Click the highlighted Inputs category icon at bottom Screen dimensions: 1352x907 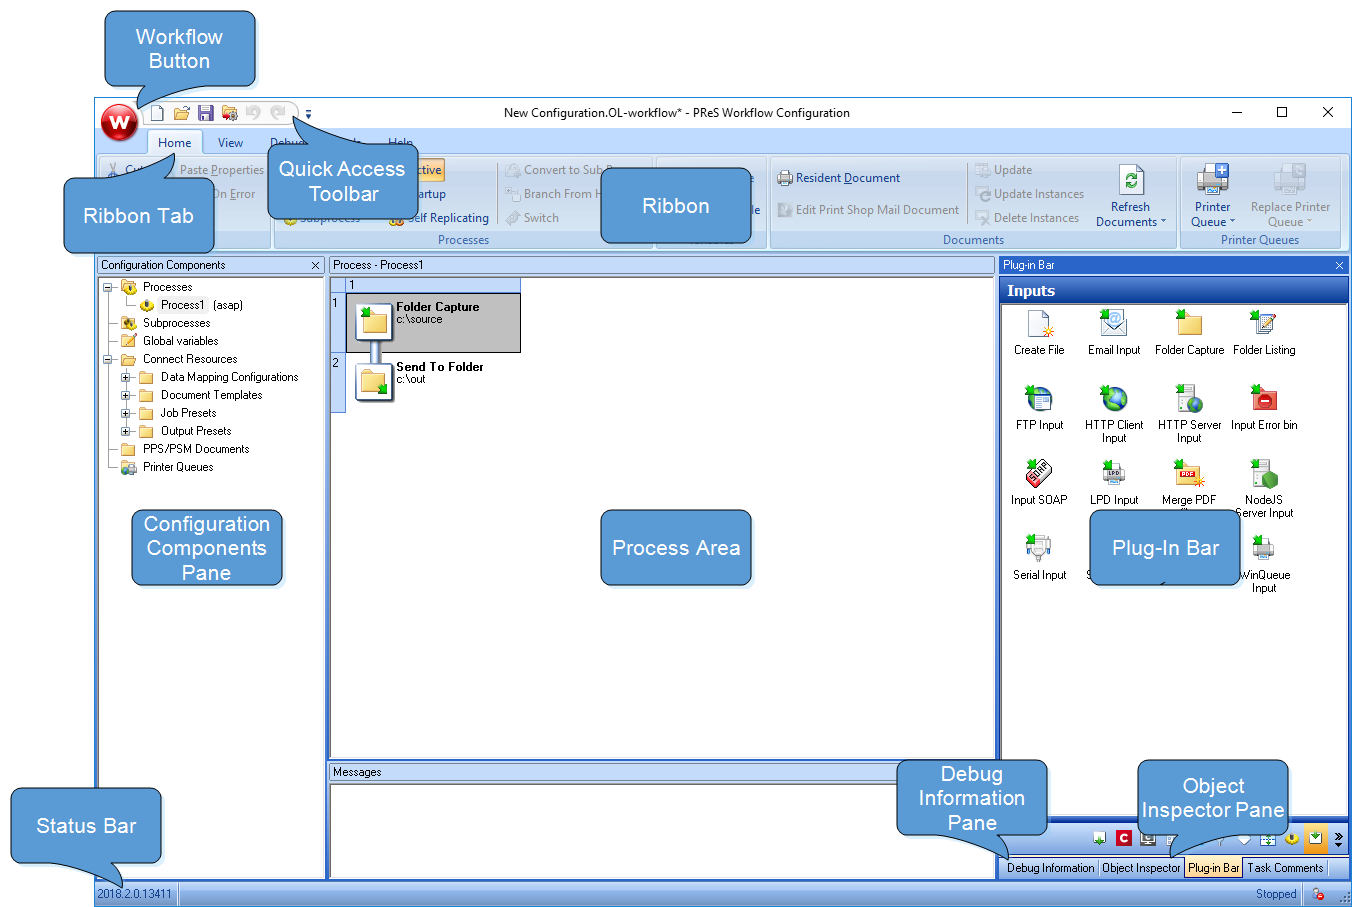[1315, 838]
